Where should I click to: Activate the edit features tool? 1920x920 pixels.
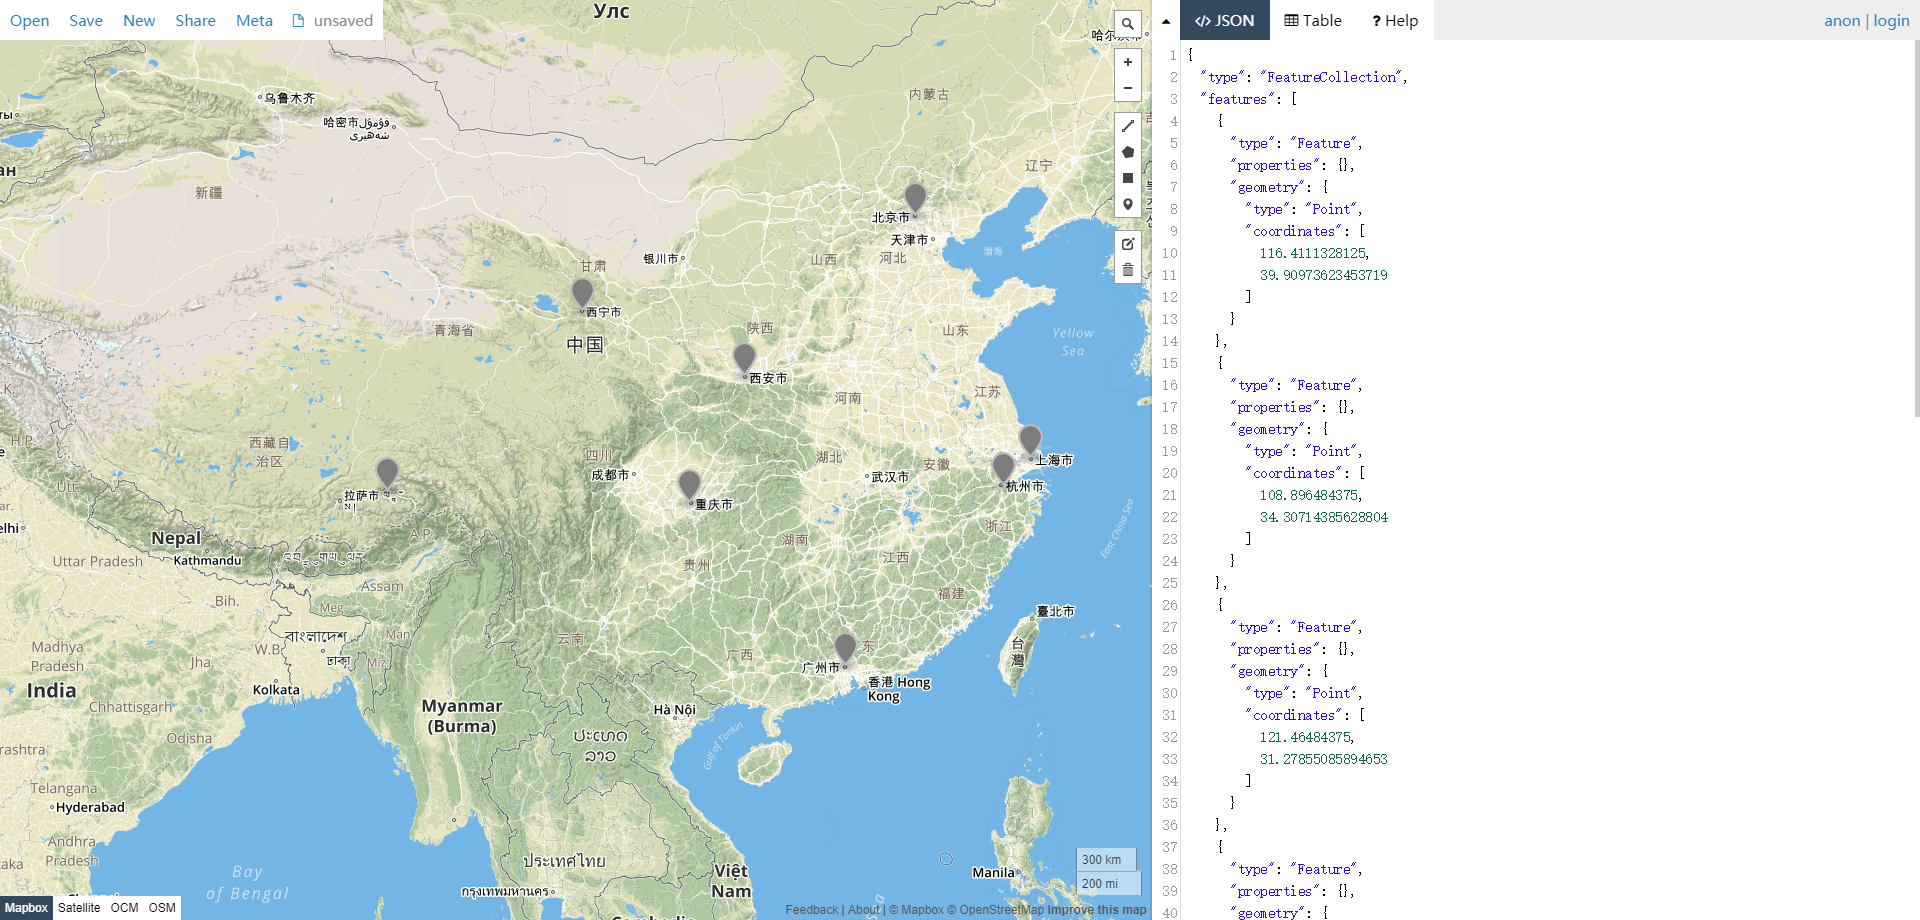coord(1128,243)
